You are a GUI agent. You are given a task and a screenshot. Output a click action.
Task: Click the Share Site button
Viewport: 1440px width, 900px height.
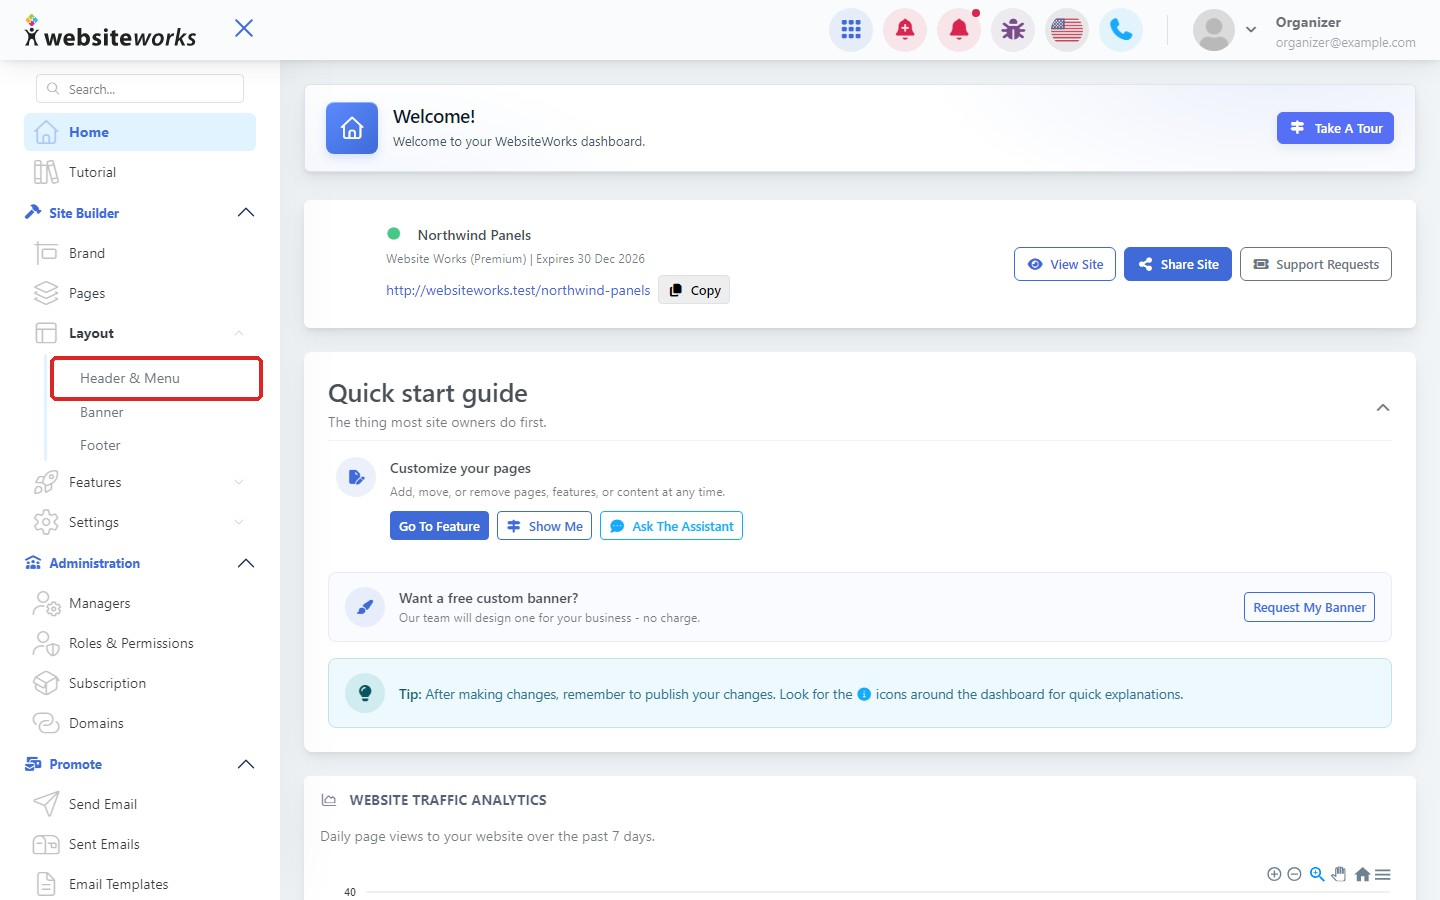coord(1178,264)
